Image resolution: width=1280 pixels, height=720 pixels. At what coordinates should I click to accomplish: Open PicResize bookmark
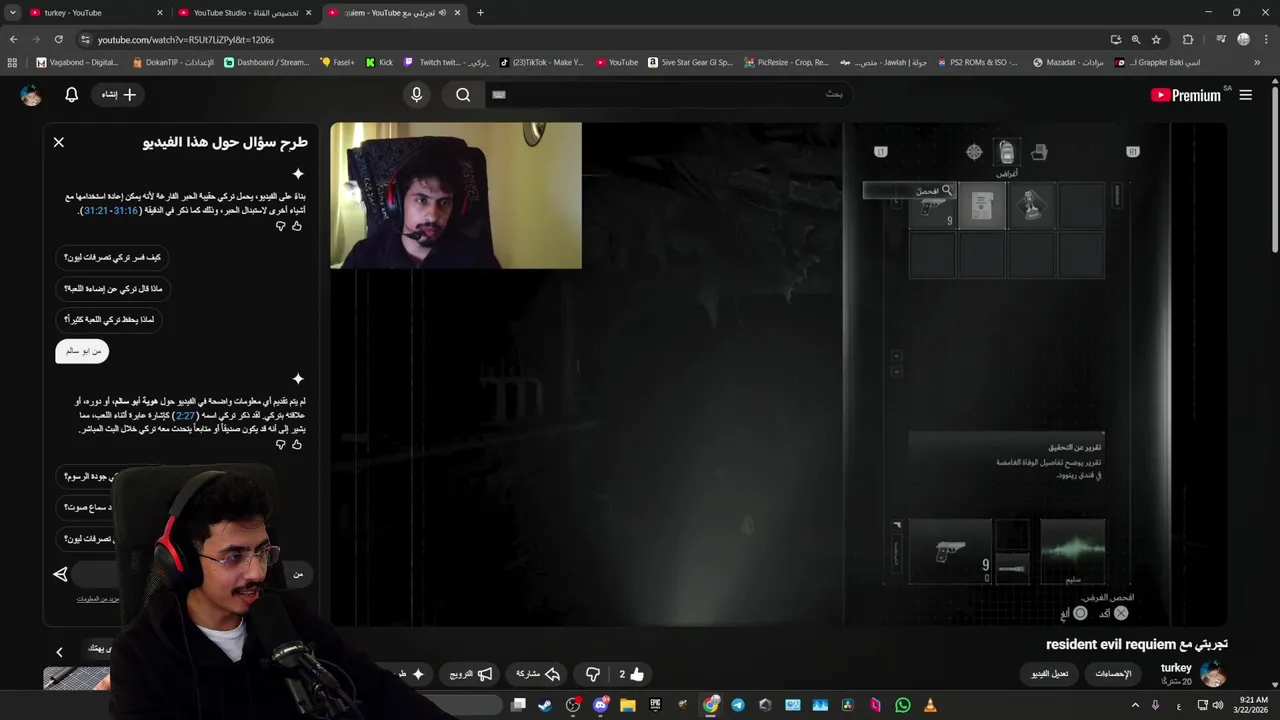tap(786, 62)
